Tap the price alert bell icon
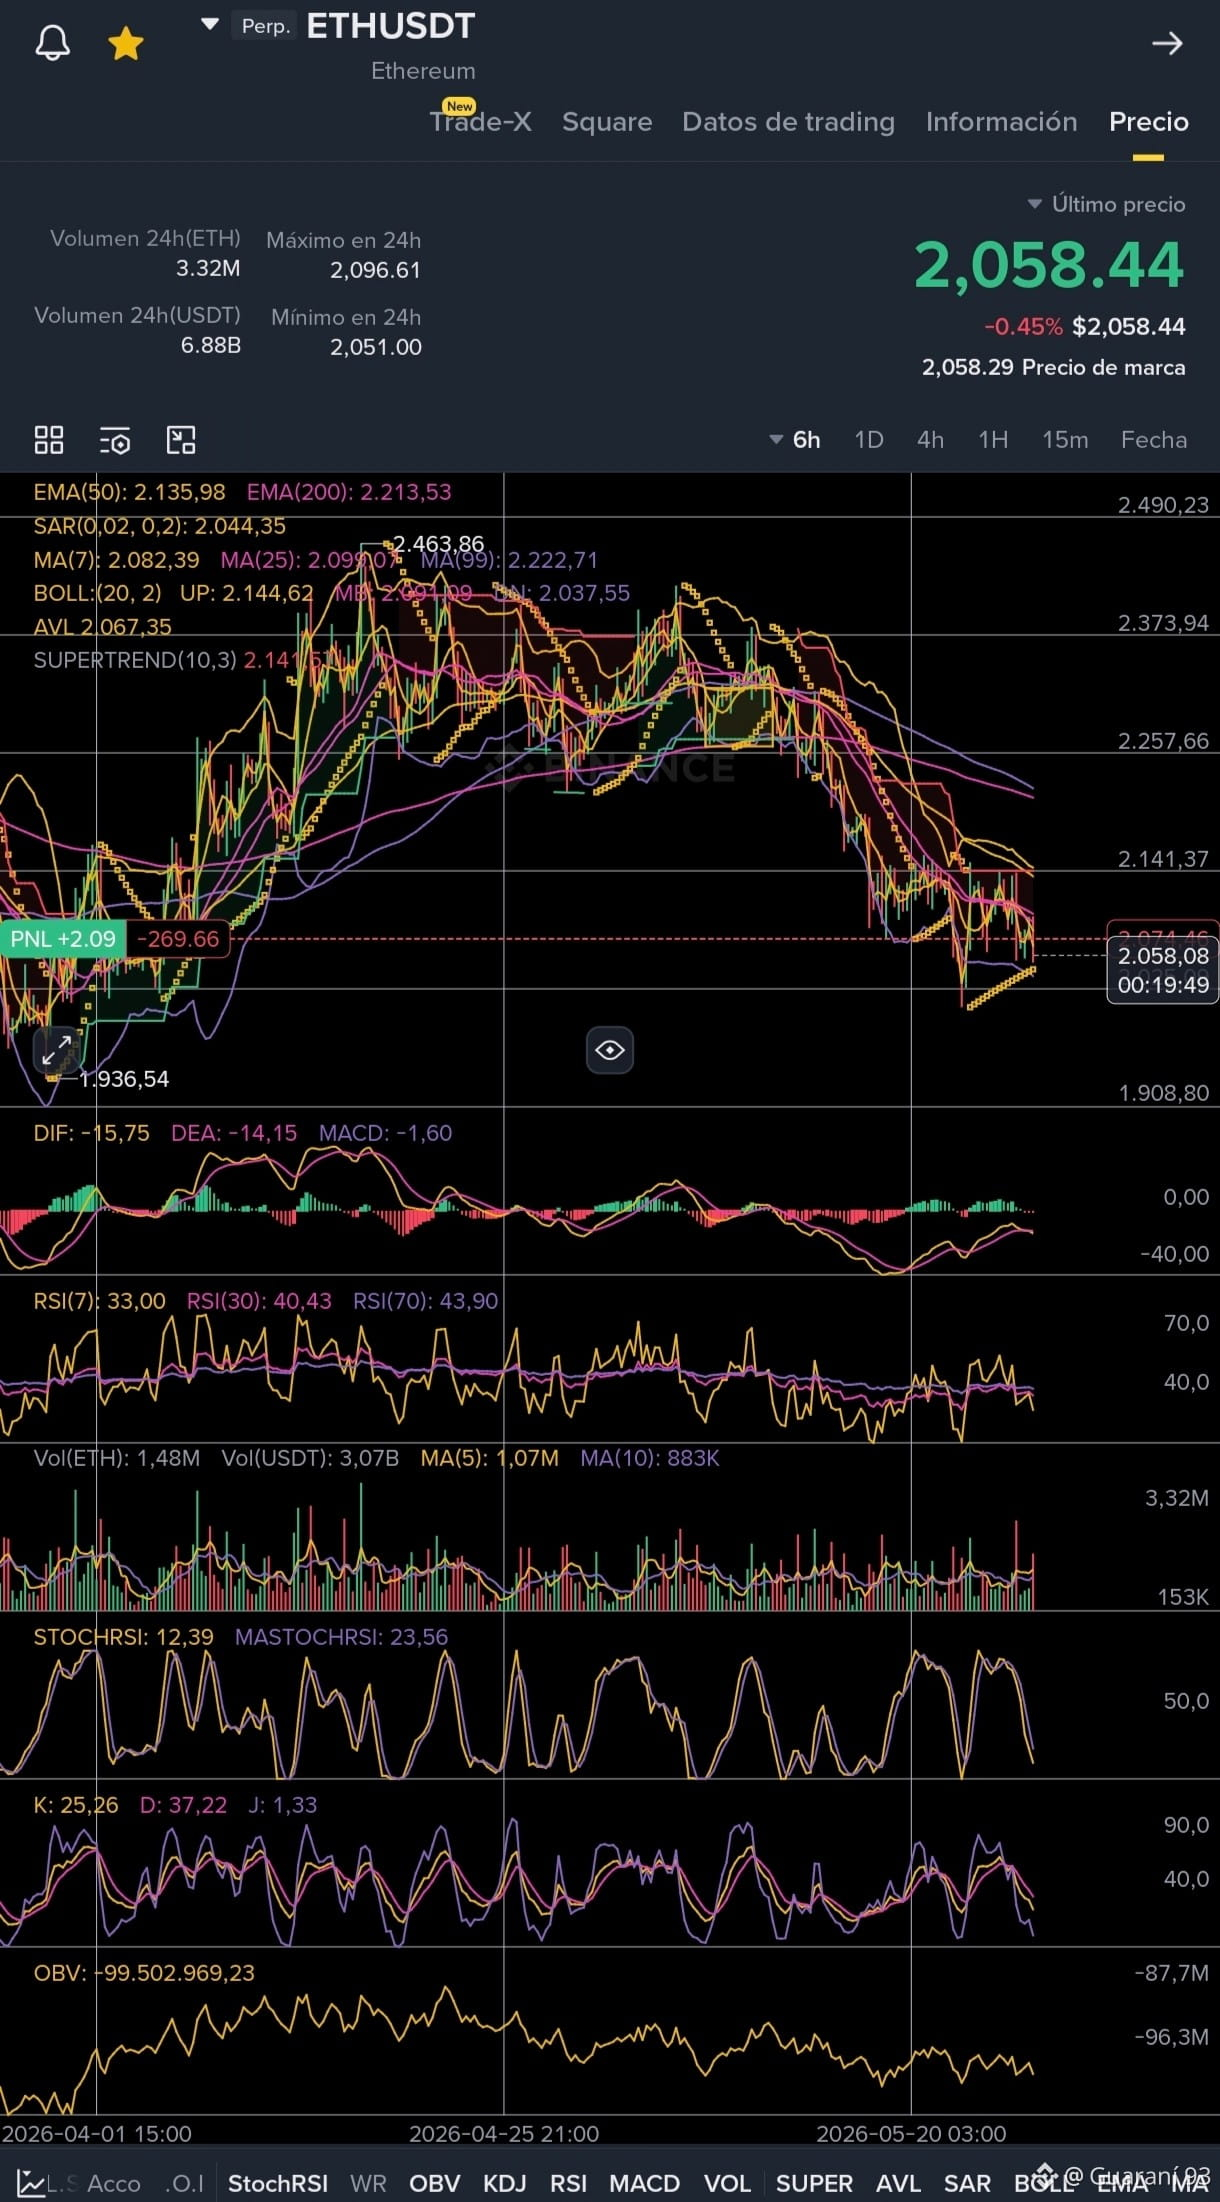Viewport: 1220px width, 2202px height. coord(52,43)
